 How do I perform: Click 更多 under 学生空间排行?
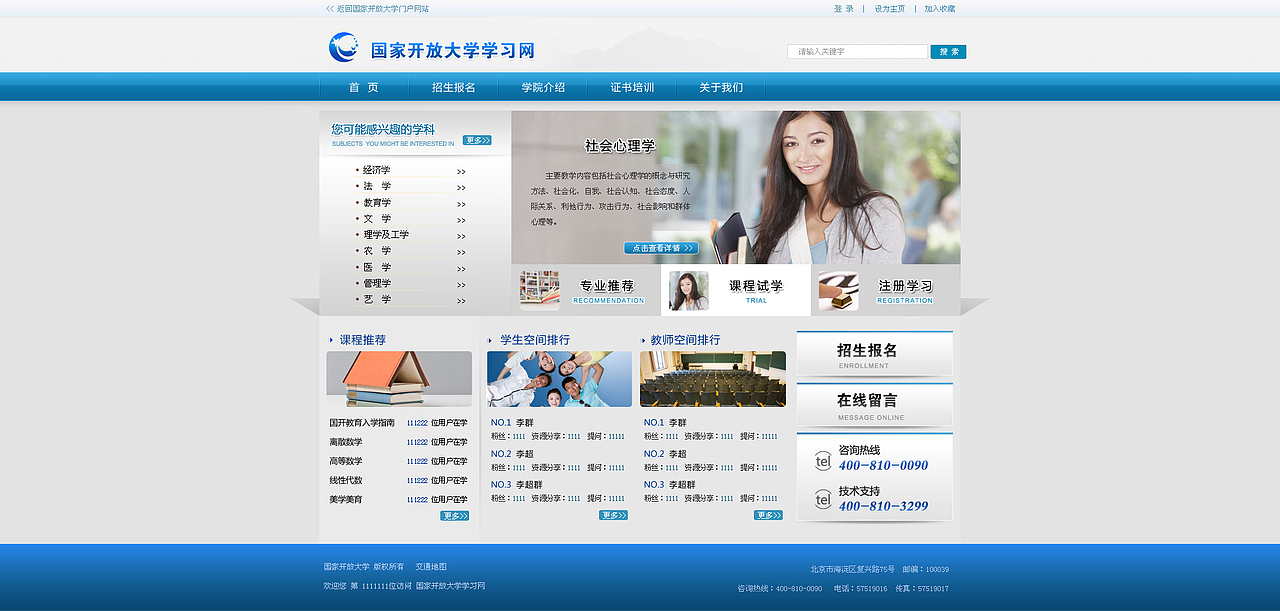tap(613, 515)
